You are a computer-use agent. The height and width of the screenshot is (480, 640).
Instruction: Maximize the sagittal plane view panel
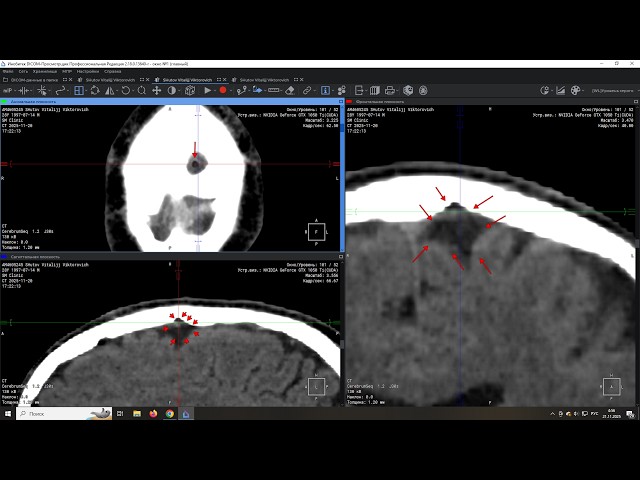(341, 256)
